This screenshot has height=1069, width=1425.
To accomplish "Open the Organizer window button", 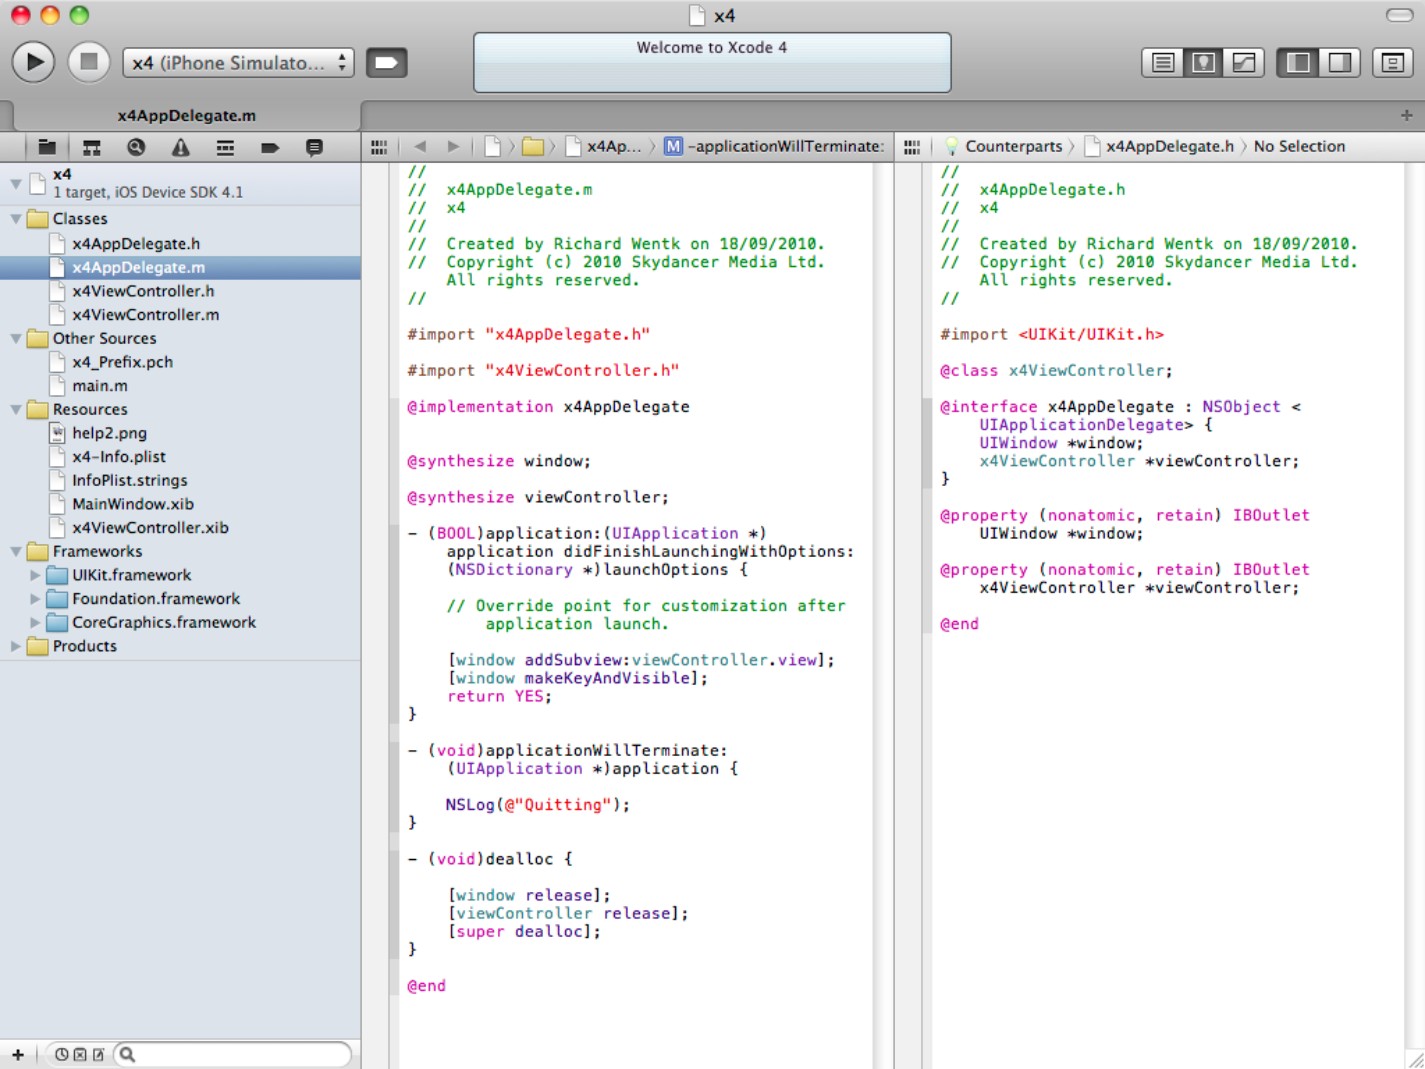I will pyautogui.click(x=1392, y=63).
